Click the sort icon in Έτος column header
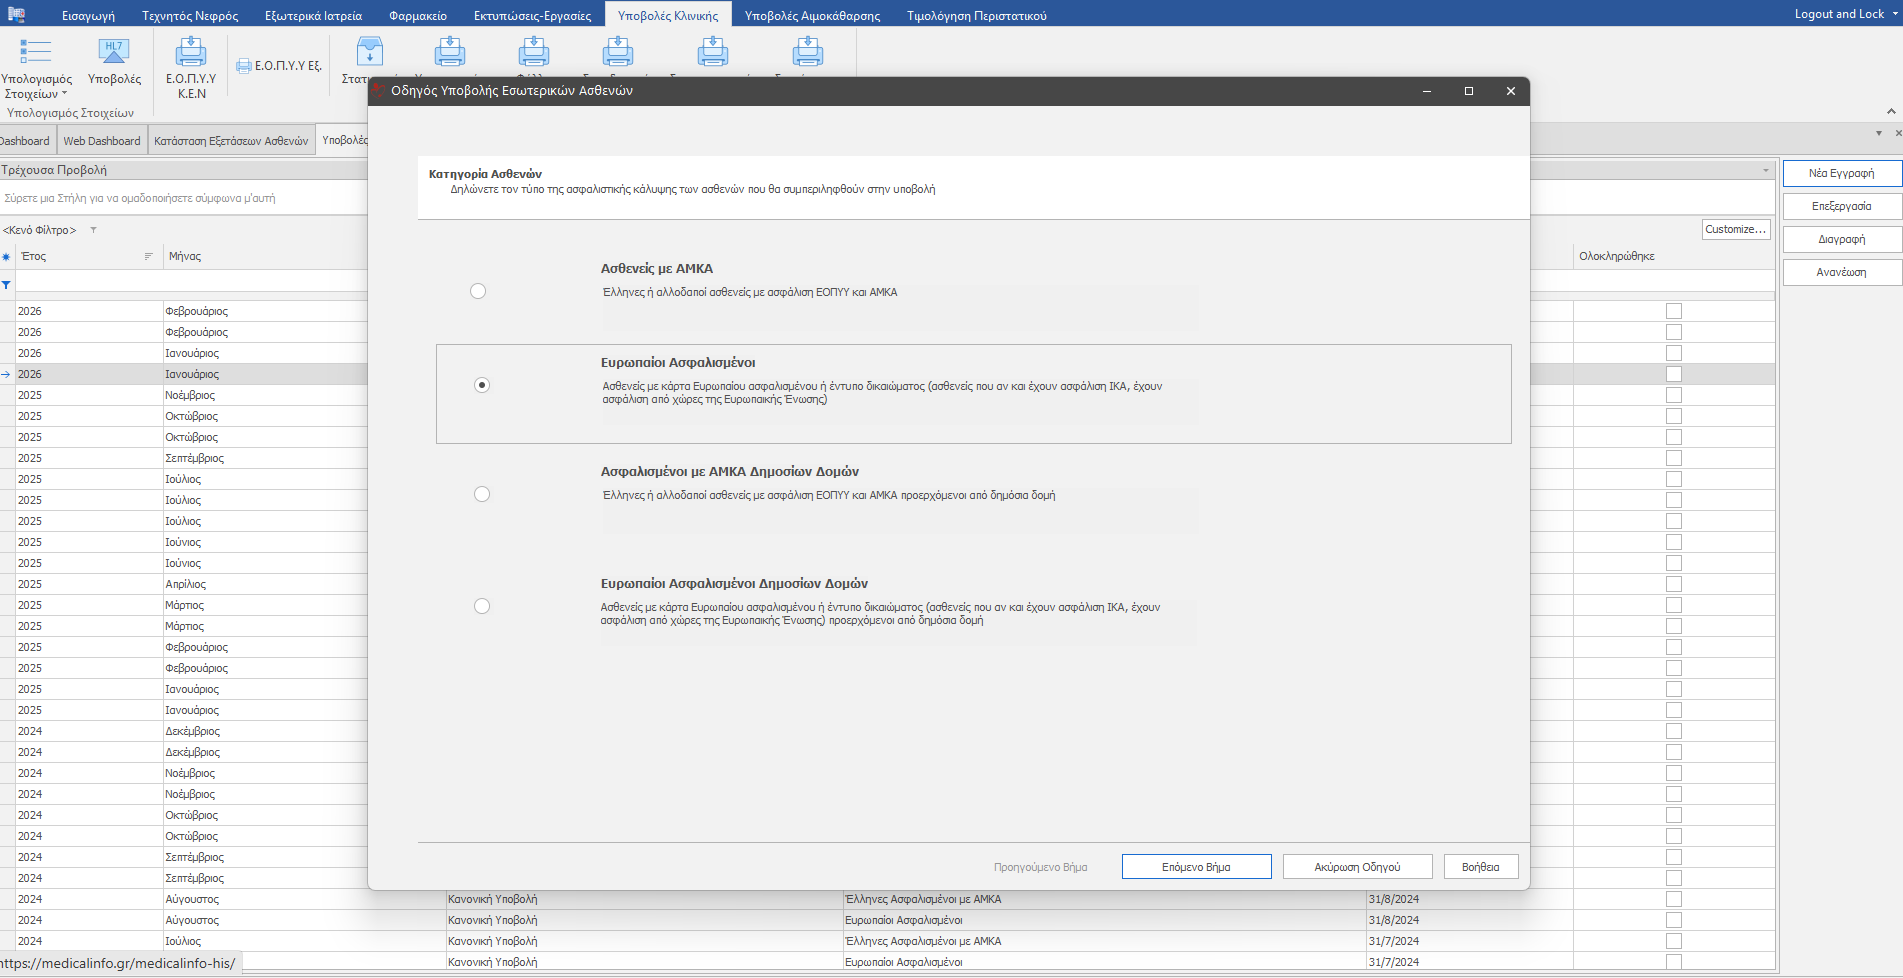This screenshot has width=1903, height=978. pyautogui.click(x=148, y=257)
